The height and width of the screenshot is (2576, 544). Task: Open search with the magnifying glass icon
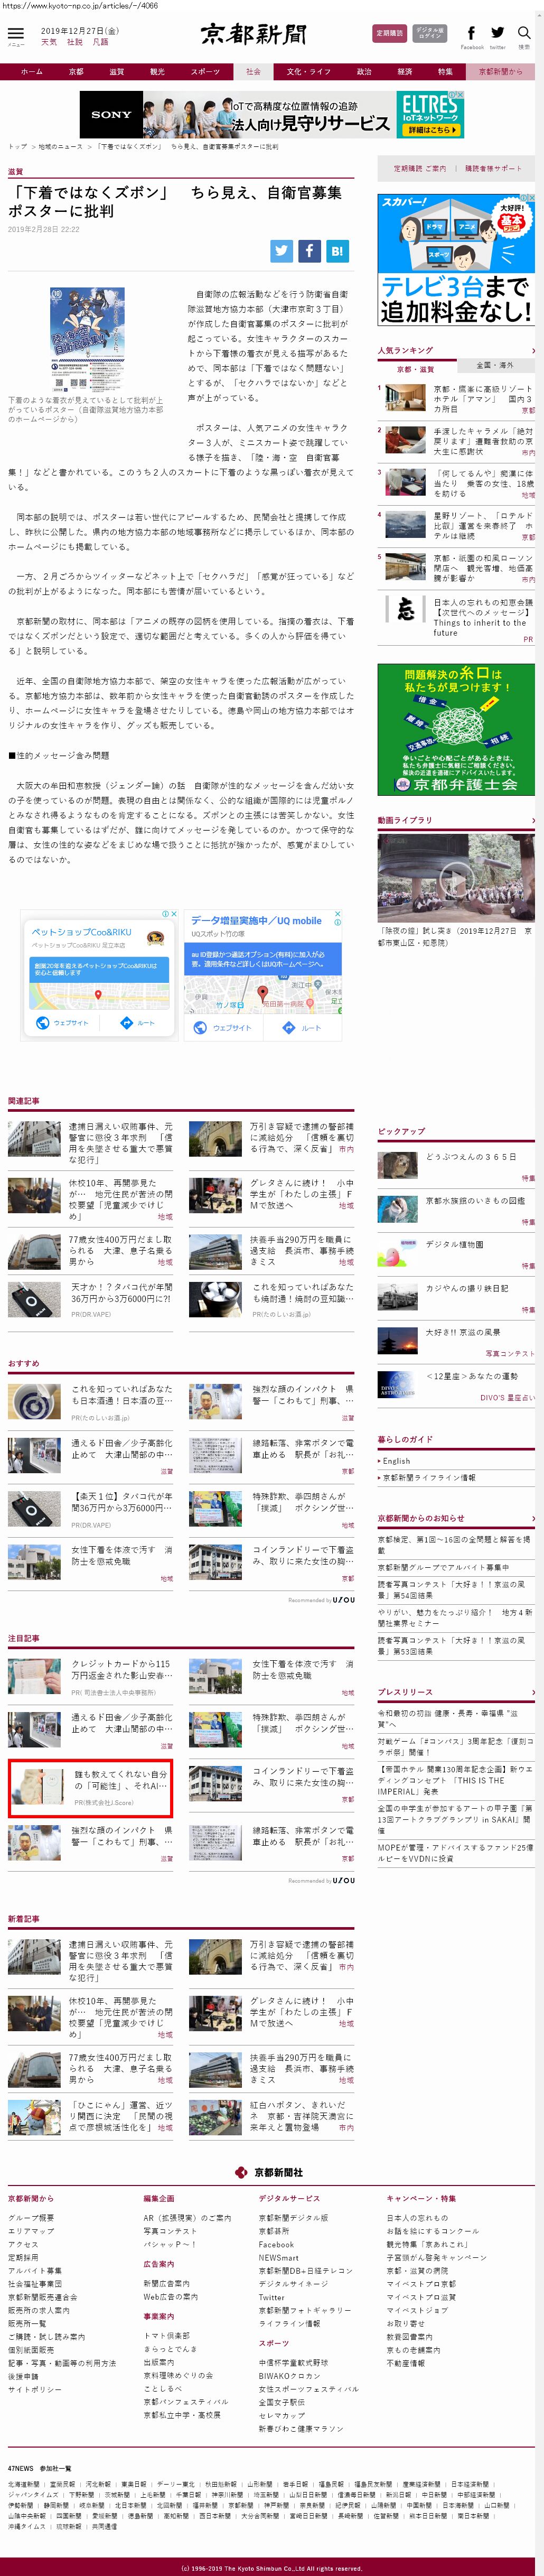click(524, 34)
